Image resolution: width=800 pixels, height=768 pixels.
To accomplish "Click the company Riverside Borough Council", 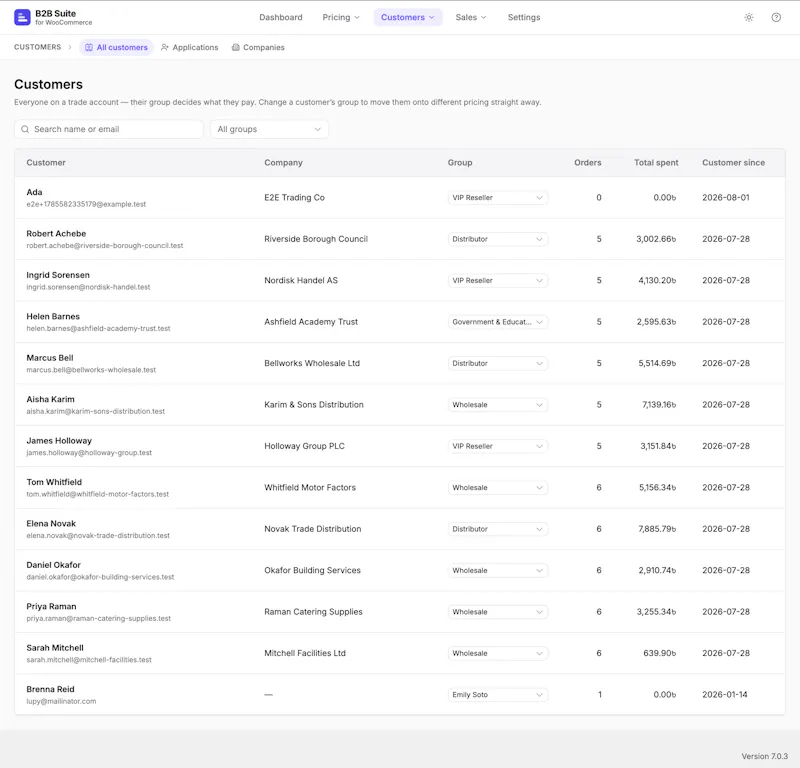I will point(316,239).
